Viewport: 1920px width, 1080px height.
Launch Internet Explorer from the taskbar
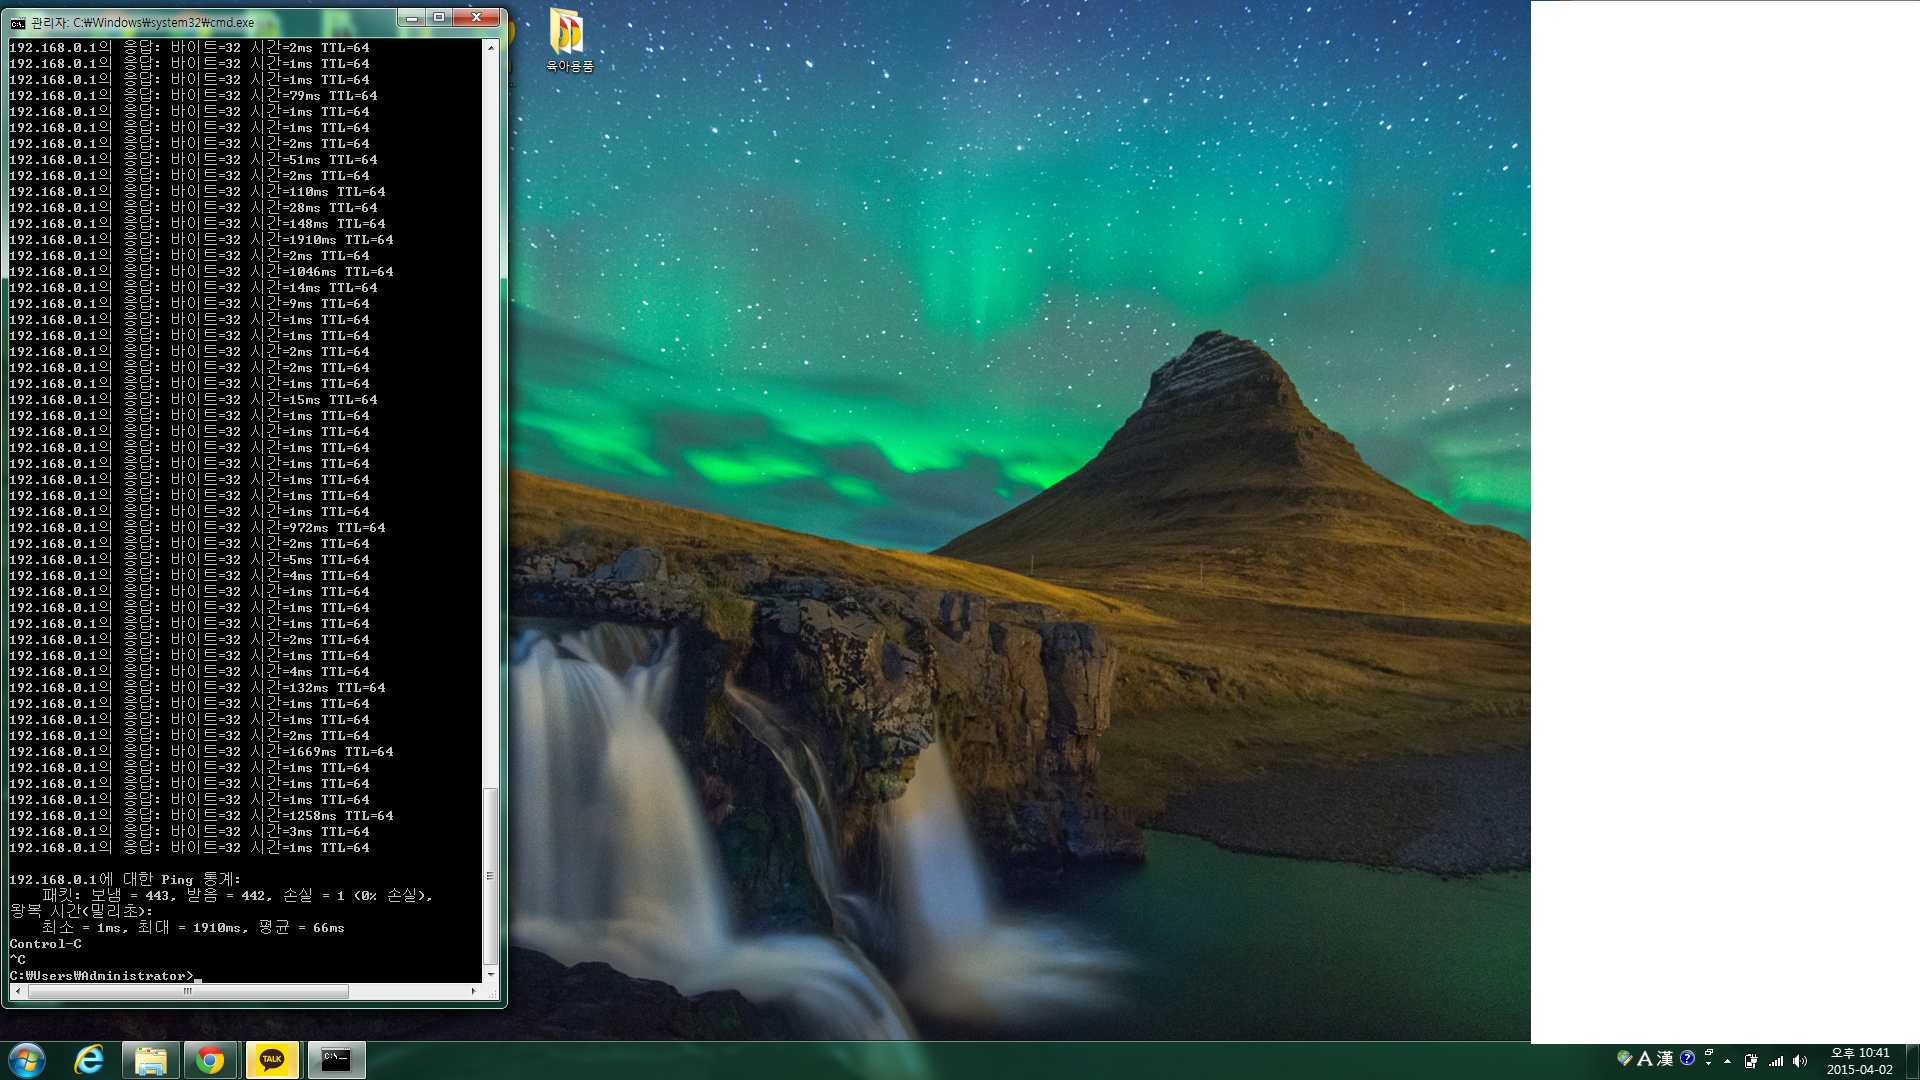pos(89,1060)
